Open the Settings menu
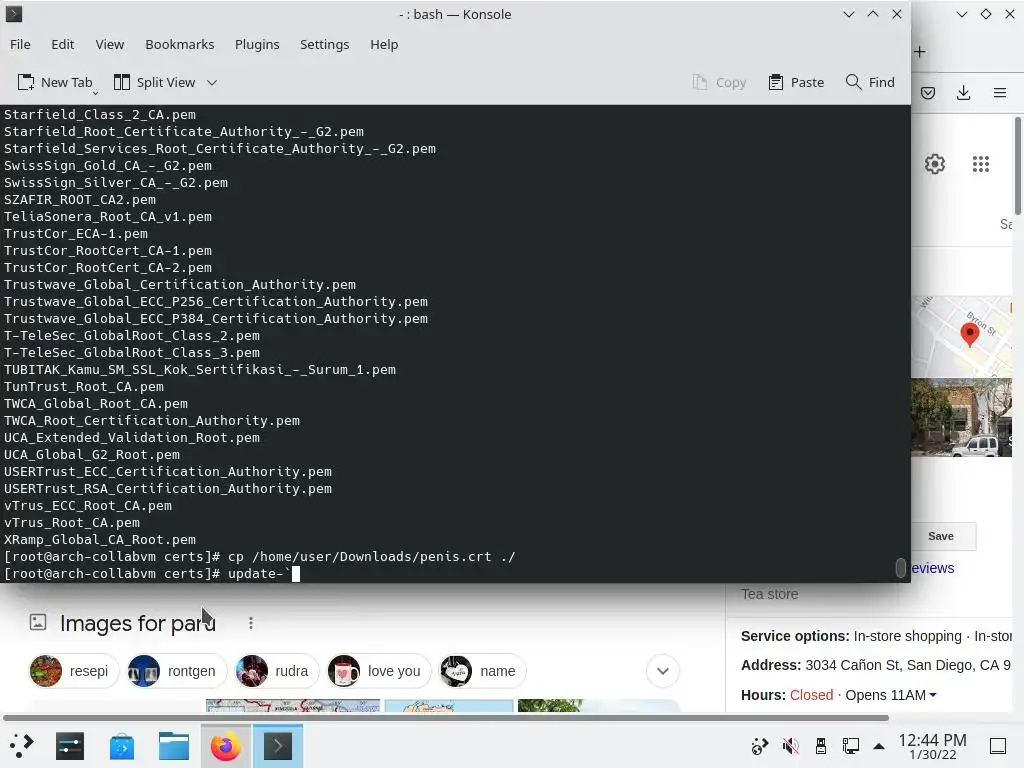 325,44
